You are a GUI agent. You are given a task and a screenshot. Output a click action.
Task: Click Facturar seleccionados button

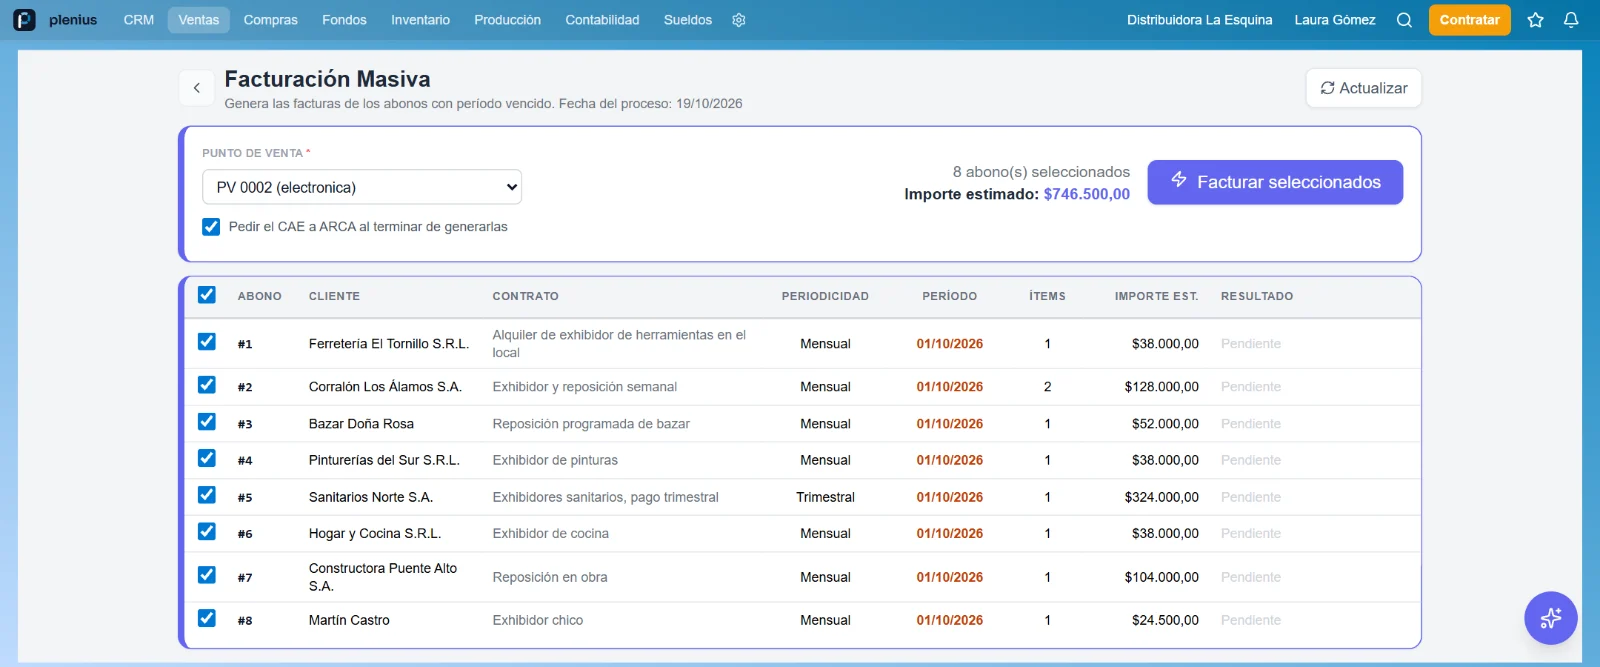(x=1275, y=182)
